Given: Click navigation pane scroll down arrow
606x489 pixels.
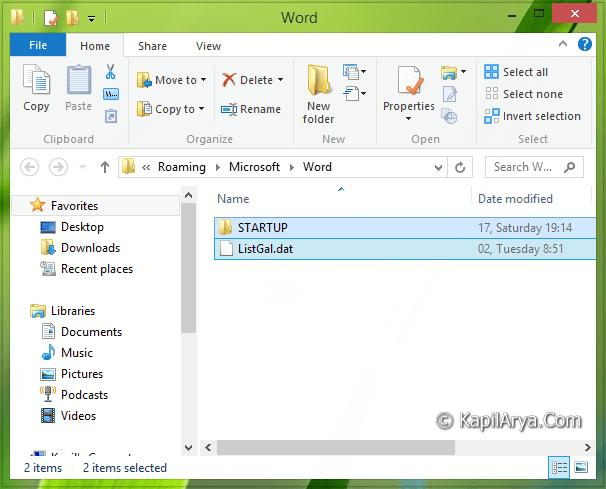Looking at the screenshot, I should [189, 448].
